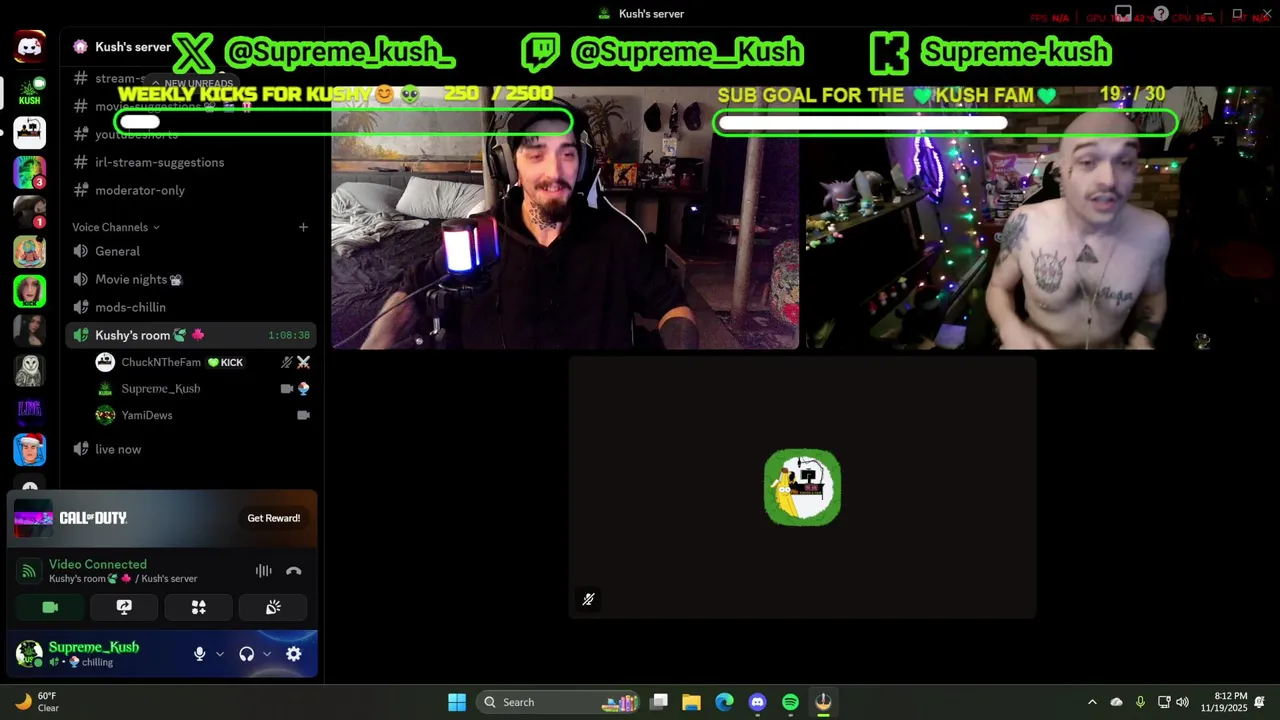The width and height of the screenshot is (1280, 720).
Task: Deafen with the headphones button
Action: click(246, 654)
